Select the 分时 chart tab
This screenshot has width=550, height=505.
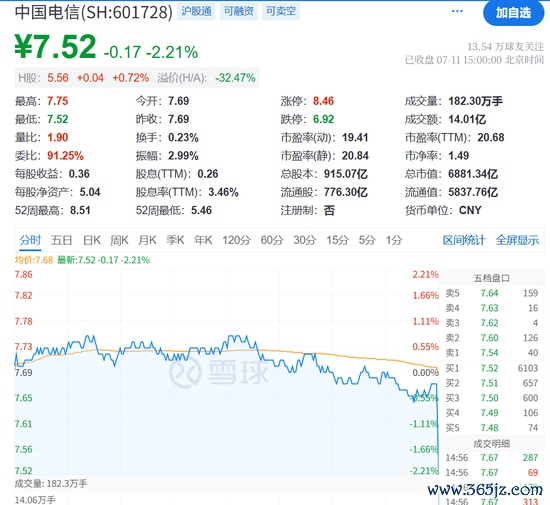(30, 240)
